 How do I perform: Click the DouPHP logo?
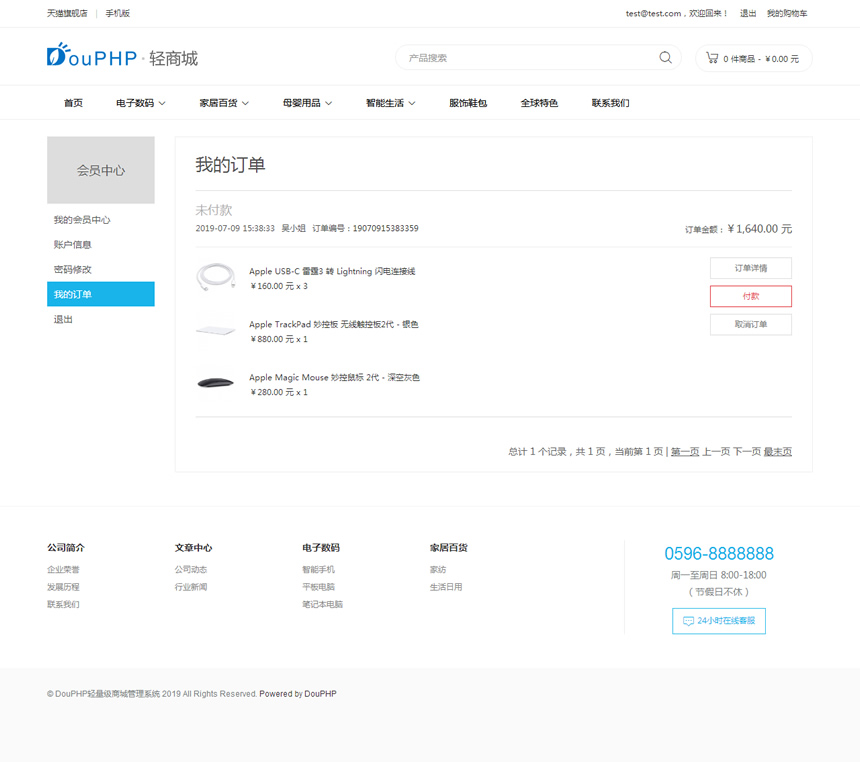click(122, 55)
